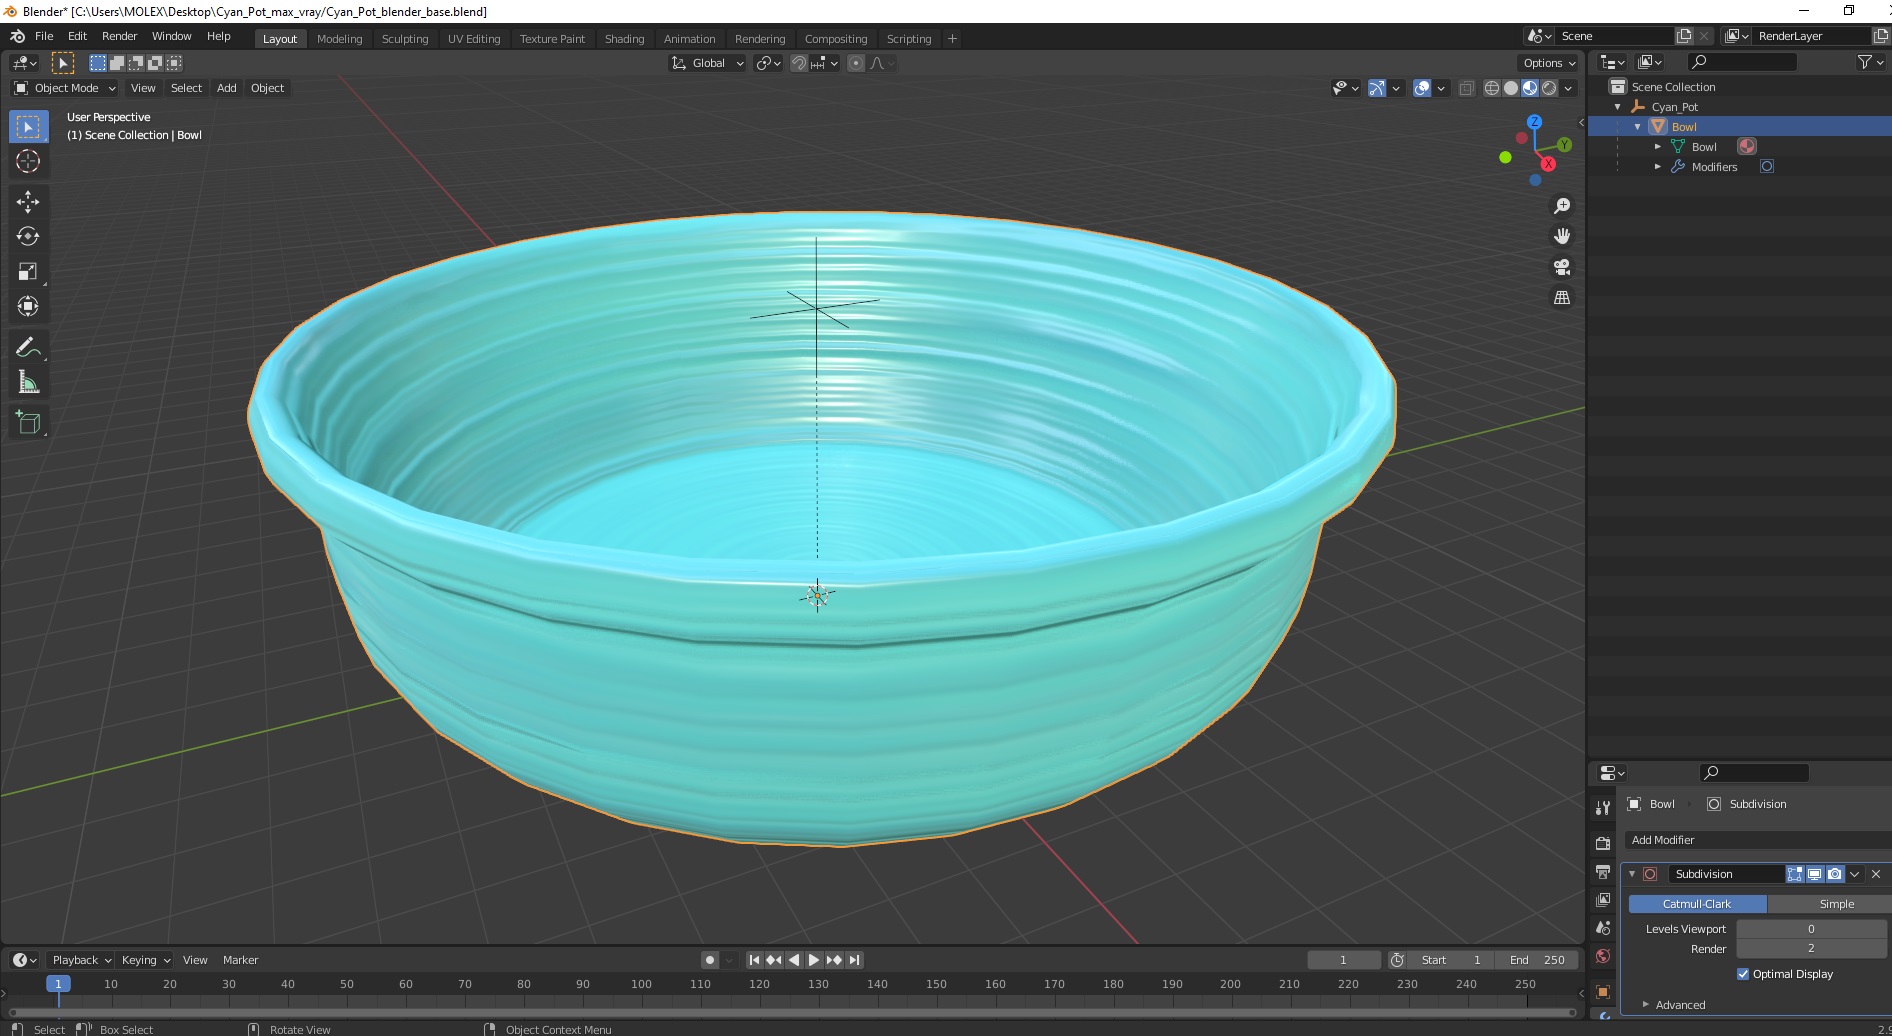Pick the Measure tool
The width and height of the screenshot is (1892, 1036).
pos(28,383)
